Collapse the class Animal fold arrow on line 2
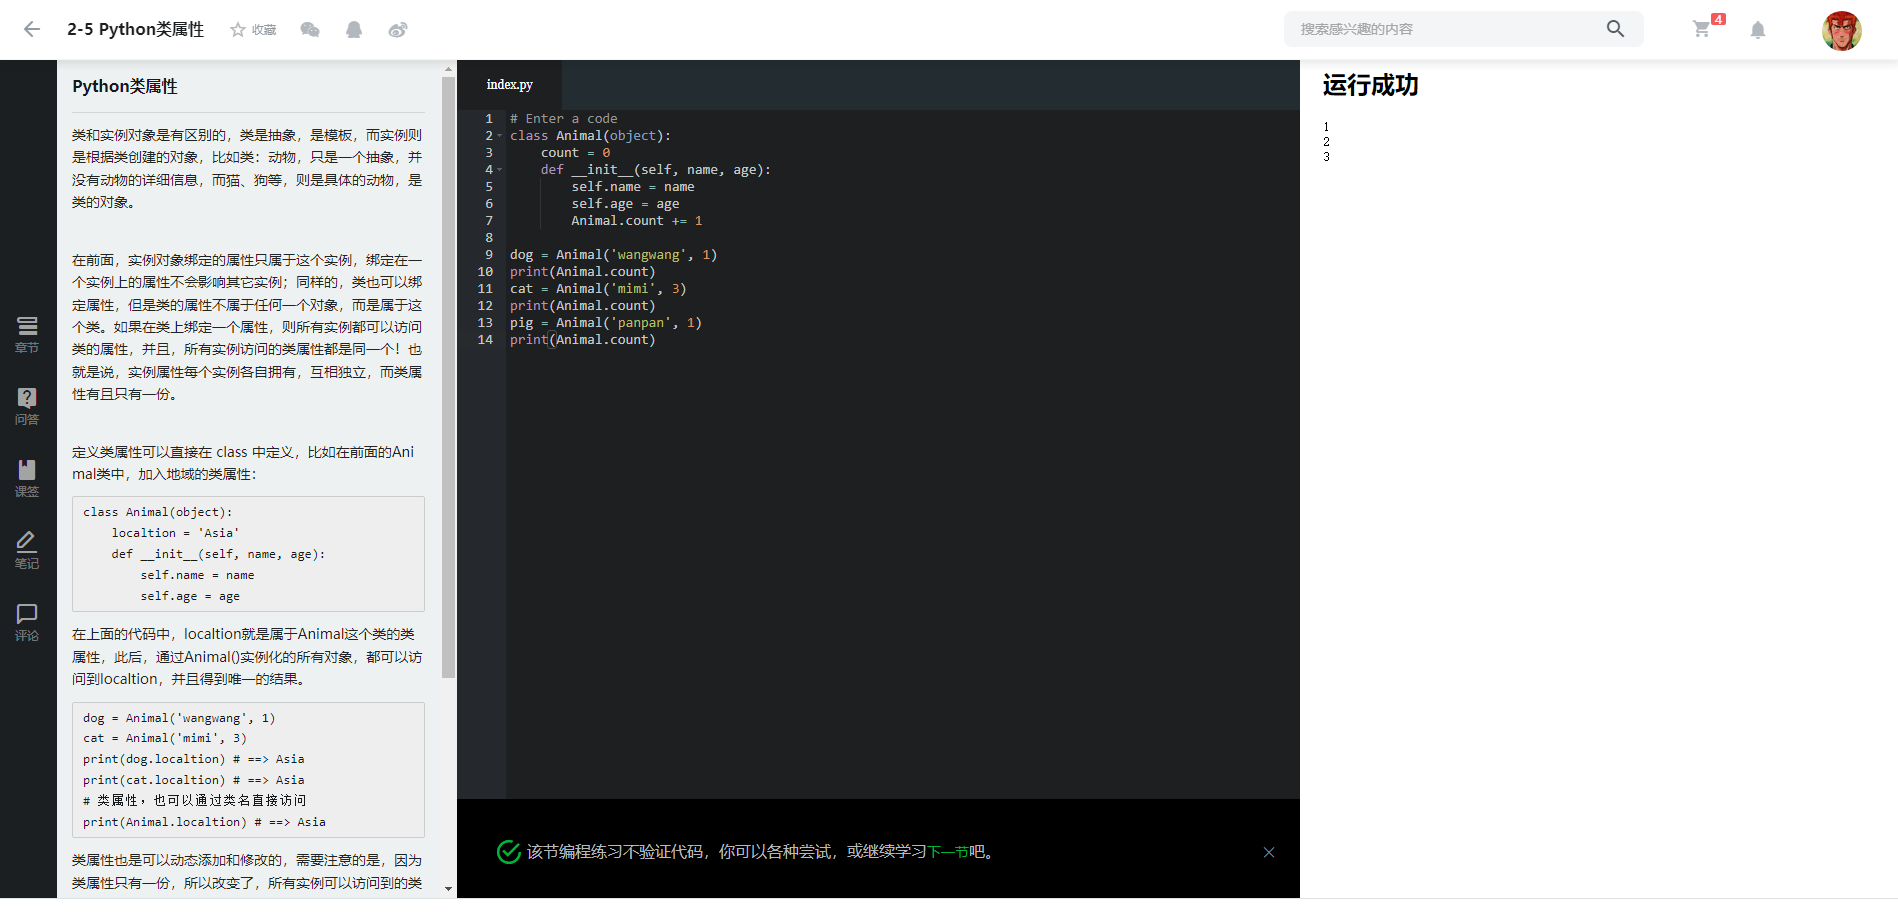This screenshot has width=1898, height=922. (x=500, y=136)
